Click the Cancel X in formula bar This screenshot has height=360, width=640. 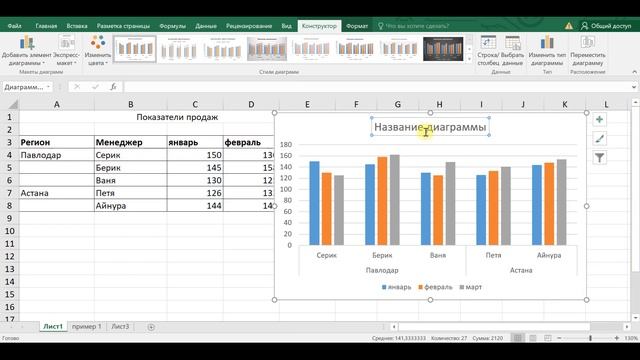tap(77, 87)
